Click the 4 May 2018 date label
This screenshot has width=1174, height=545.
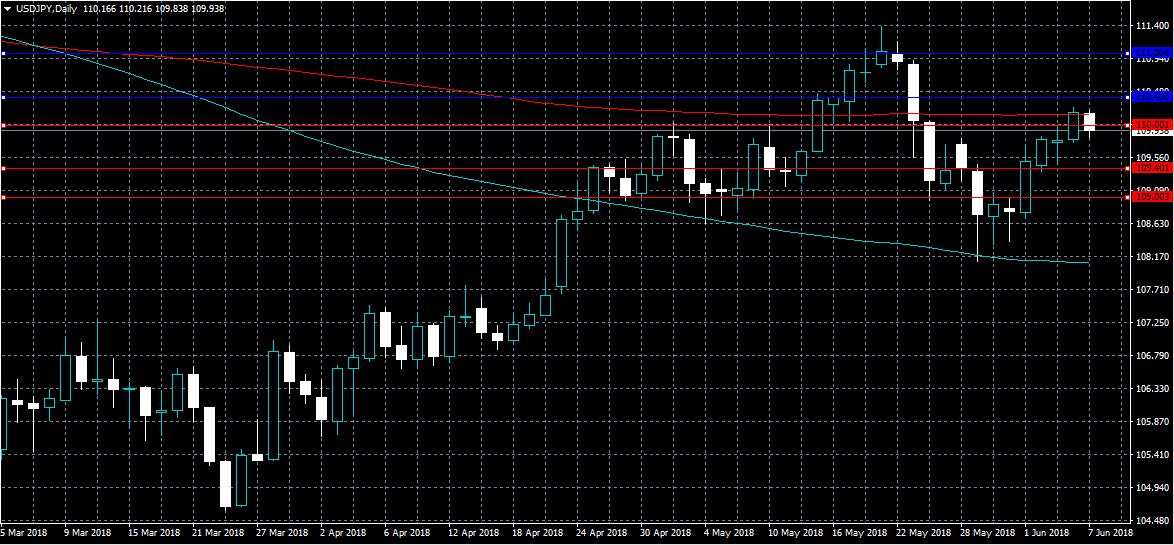point(729,532)
